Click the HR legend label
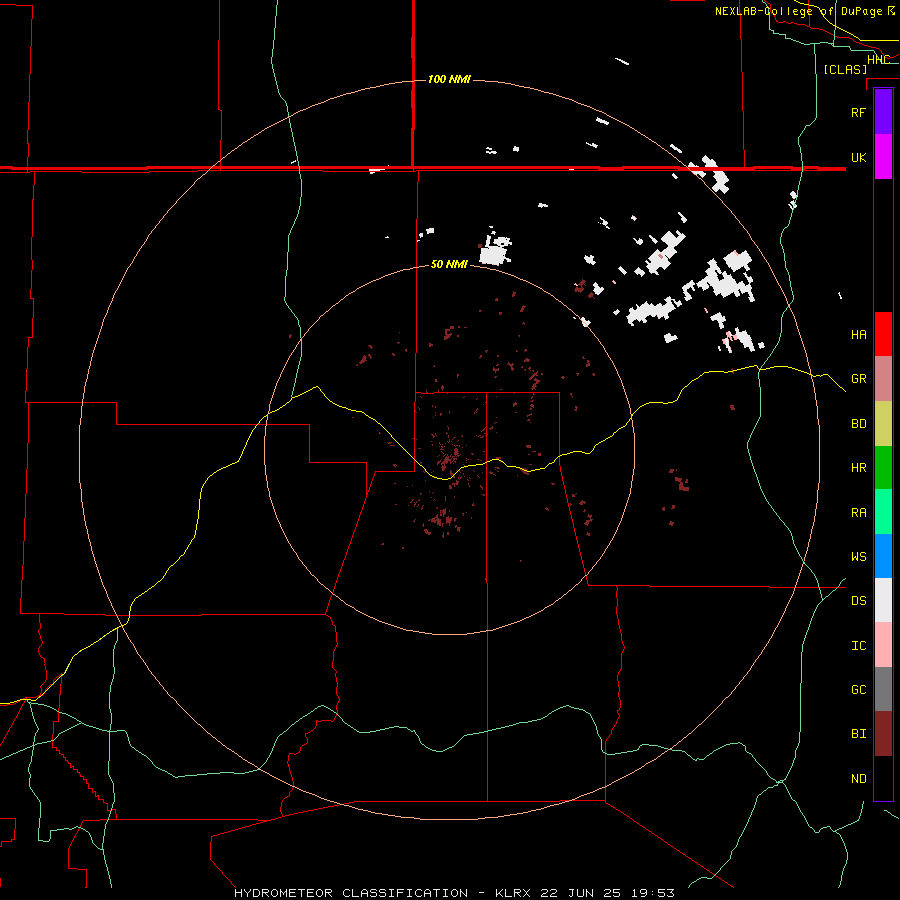This screenshot has height=900, width=900. pos(858,468)
